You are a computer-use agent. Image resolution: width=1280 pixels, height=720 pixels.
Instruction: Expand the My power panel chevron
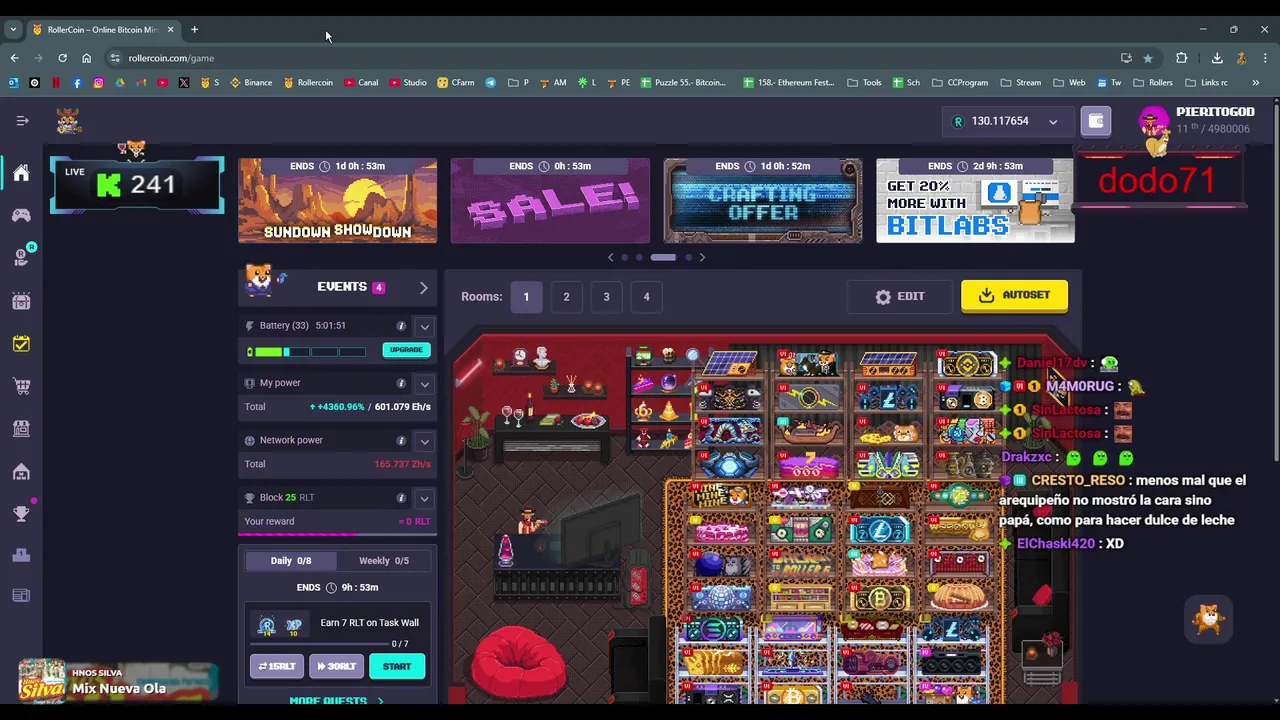424,383
